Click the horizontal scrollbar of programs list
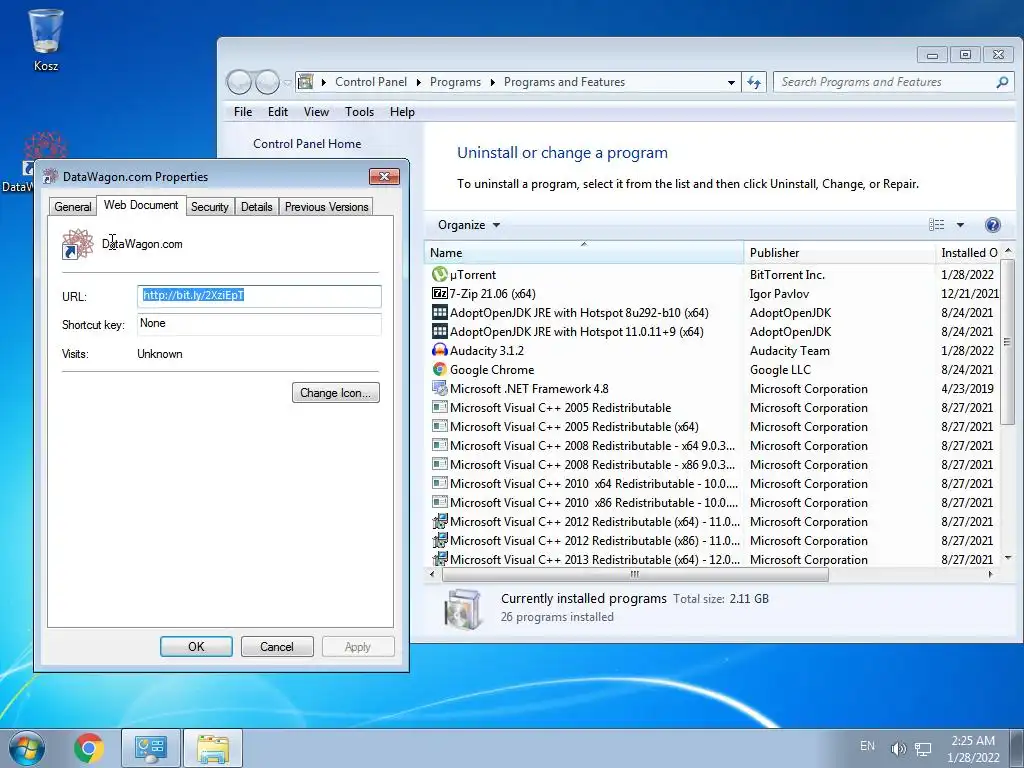This screenshot has width=1024, height=768. tap(635, 575)
